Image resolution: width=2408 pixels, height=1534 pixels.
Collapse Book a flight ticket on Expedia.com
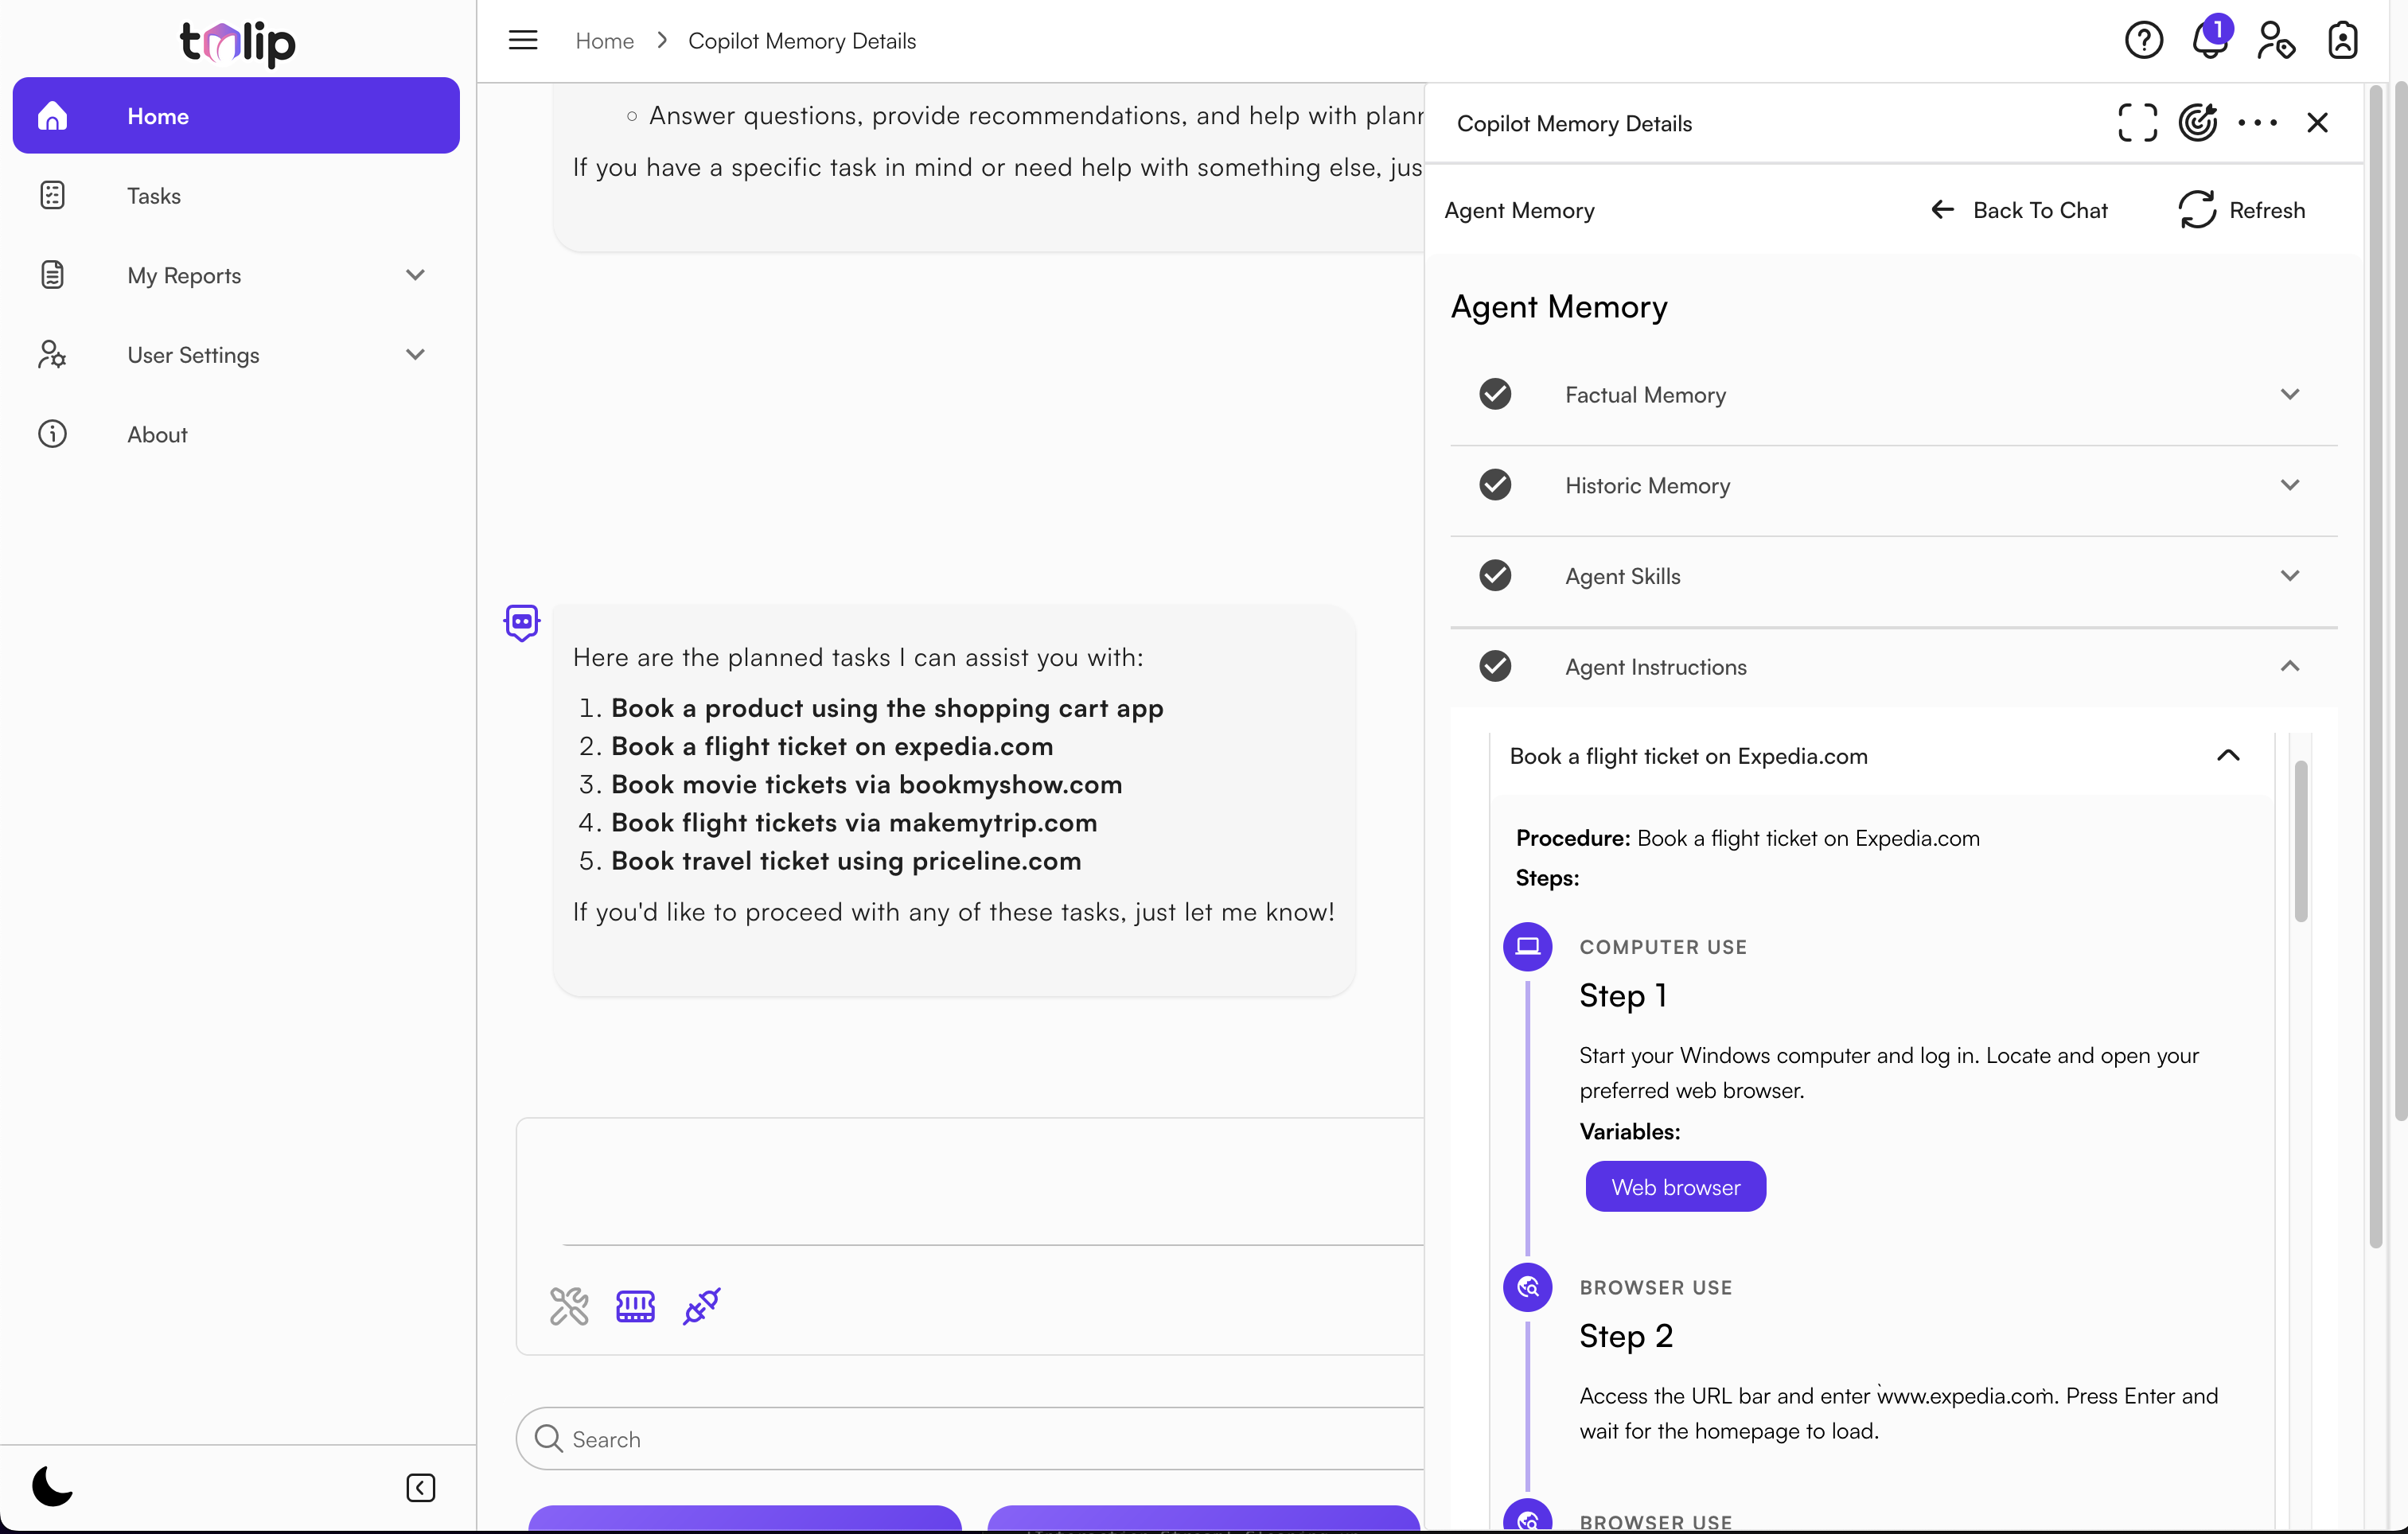click(x=2227, y=756)
